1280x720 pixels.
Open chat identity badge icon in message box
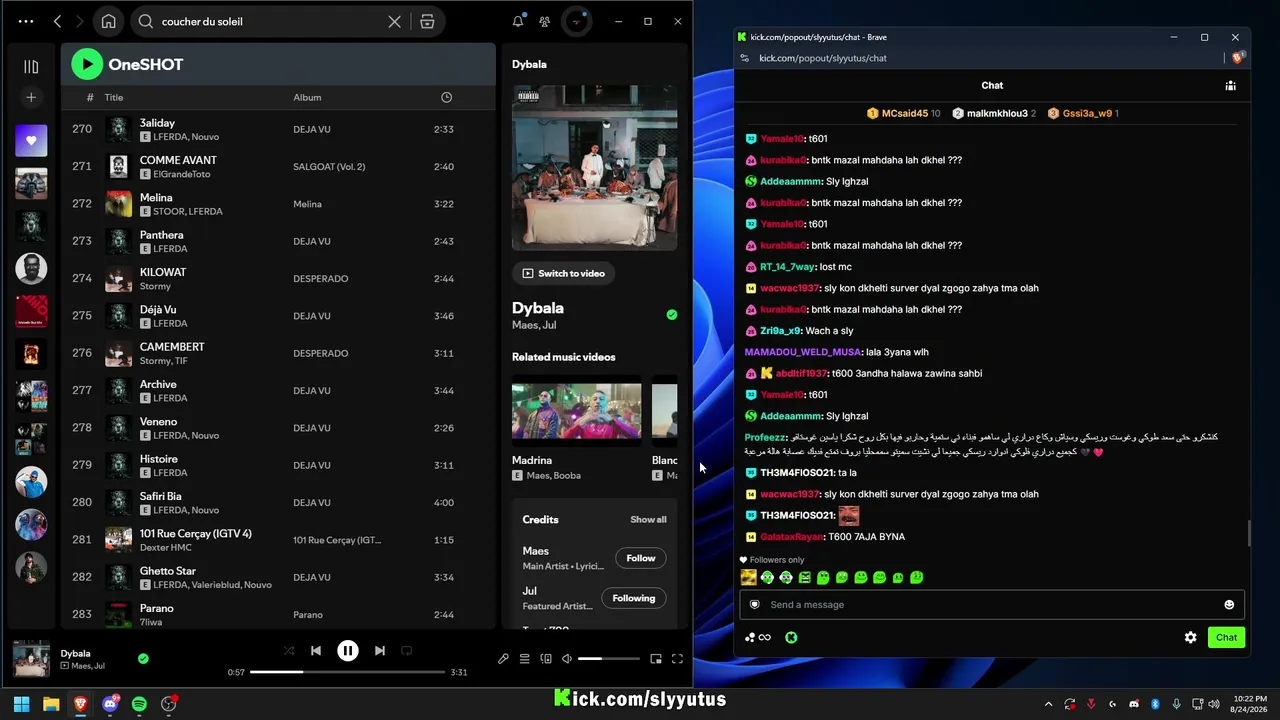click(755, 604)
